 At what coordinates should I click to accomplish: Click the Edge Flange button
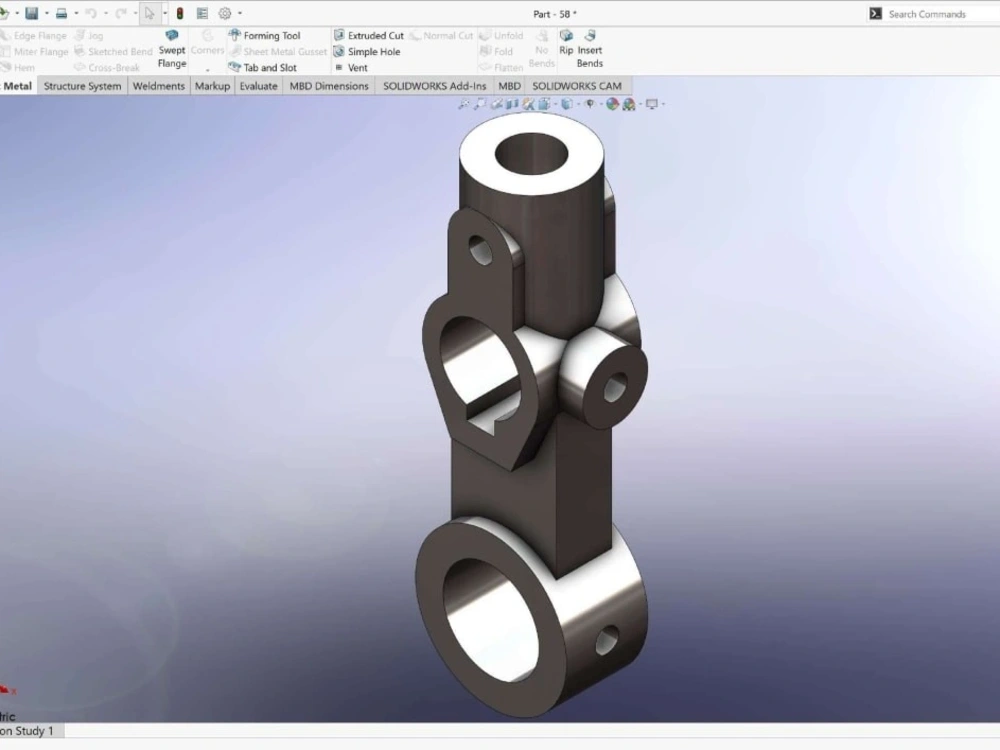(34, 35)
